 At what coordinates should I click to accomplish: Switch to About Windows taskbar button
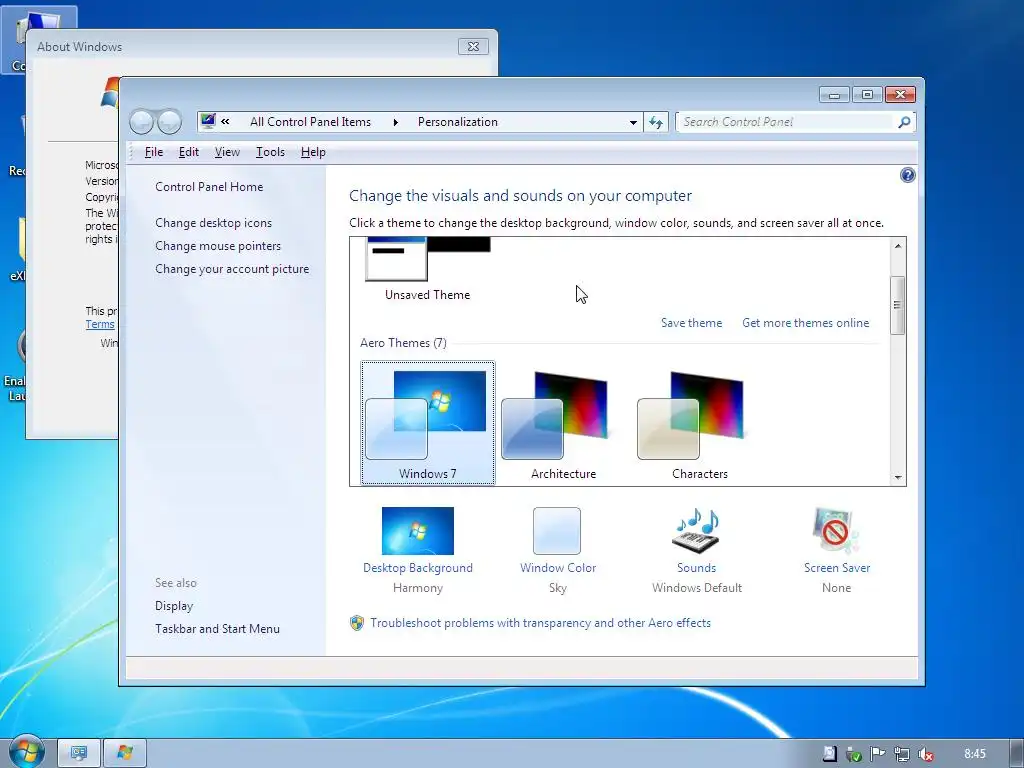tap(125, 754)
